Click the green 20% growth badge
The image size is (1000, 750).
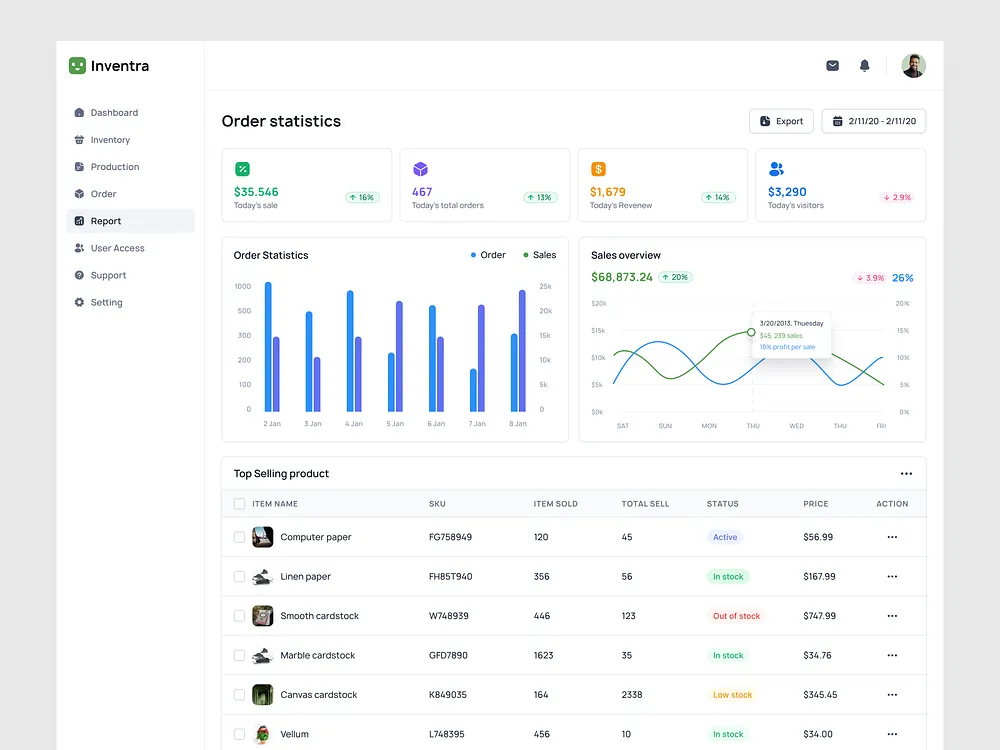coord(675,277)
